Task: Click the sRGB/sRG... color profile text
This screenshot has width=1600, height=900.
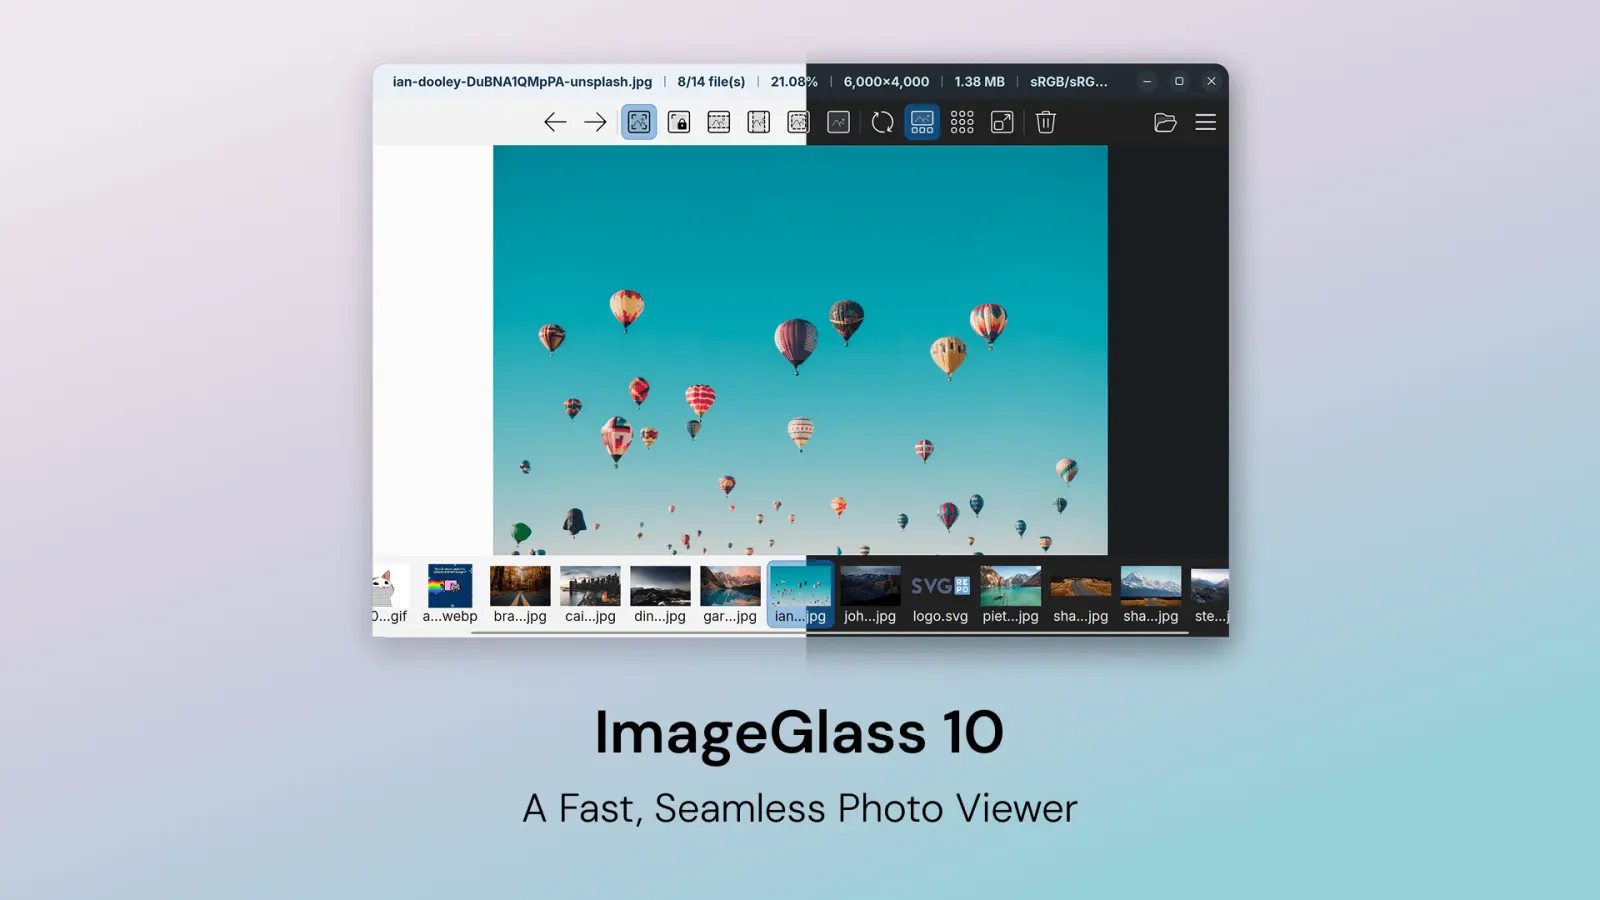Action: (x=1069, y=82)
